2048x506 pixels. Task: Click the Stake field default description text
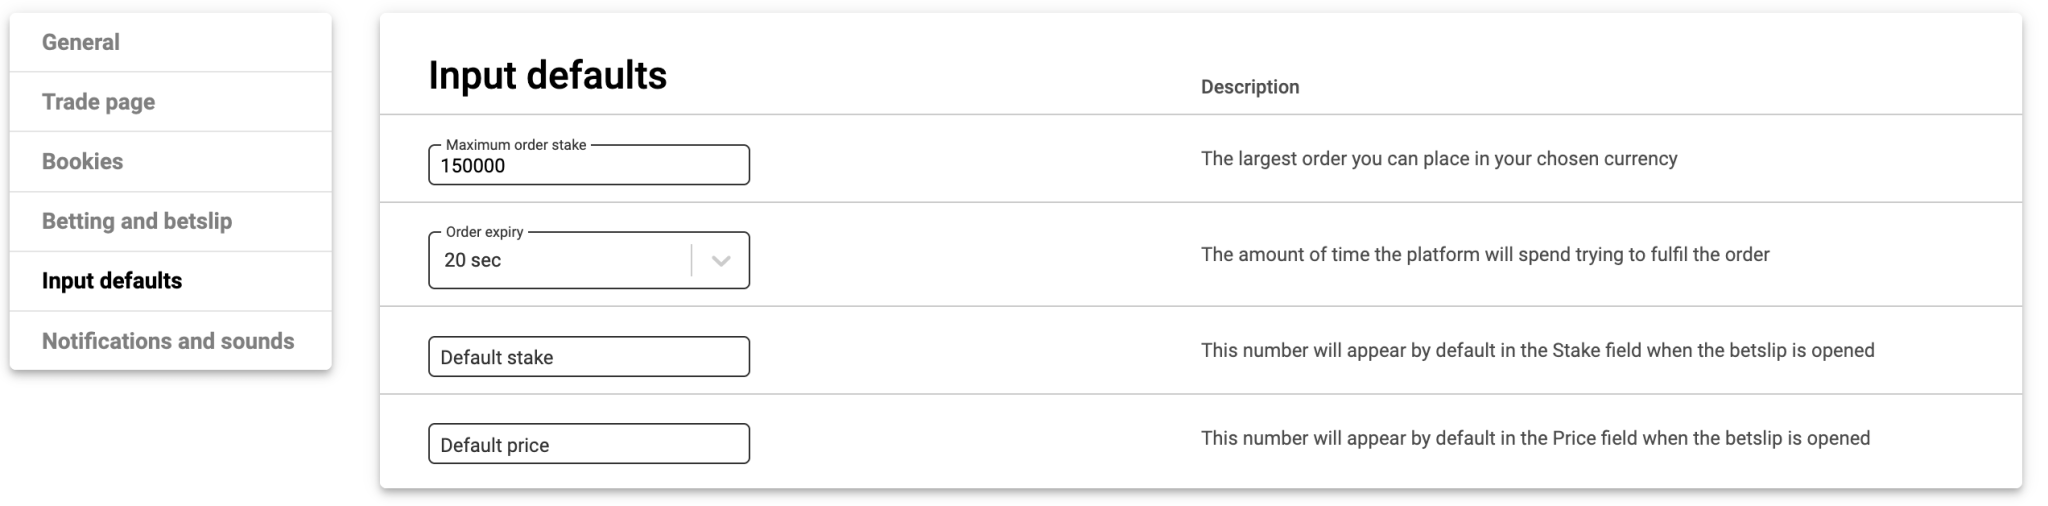coord(1537,351)
